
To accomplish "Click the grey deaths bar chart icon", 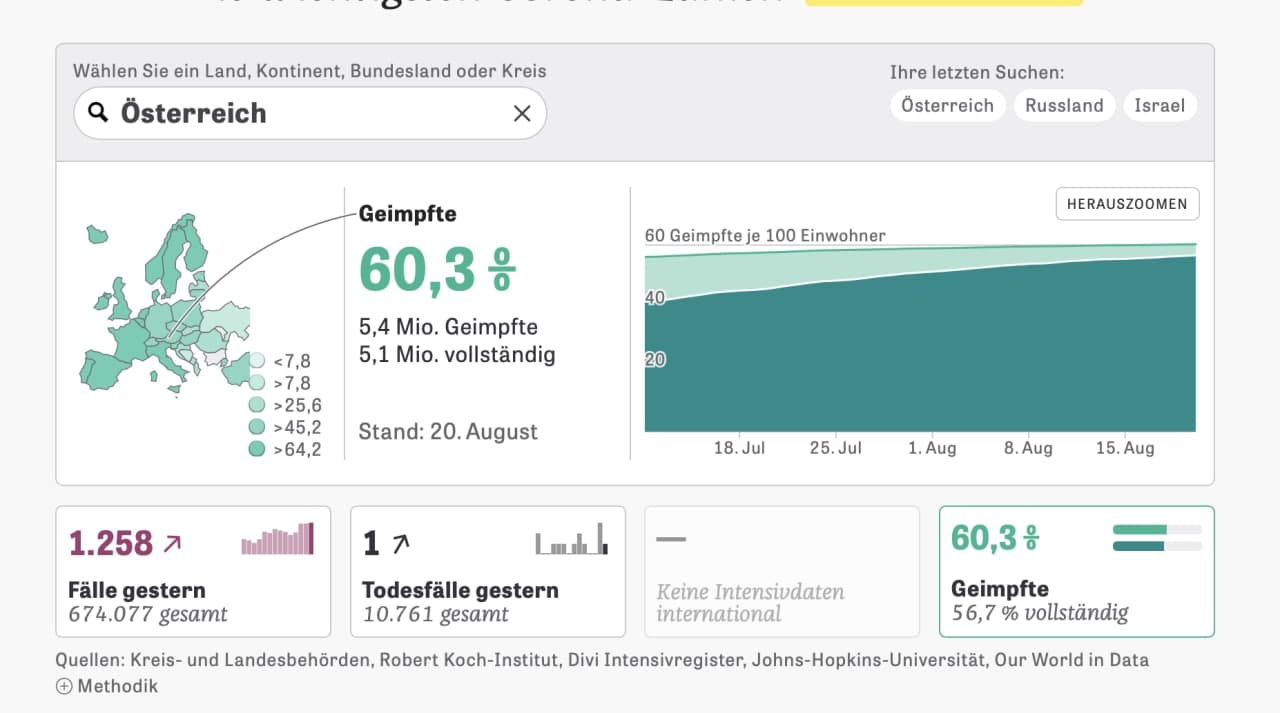I will pos(571,538).
